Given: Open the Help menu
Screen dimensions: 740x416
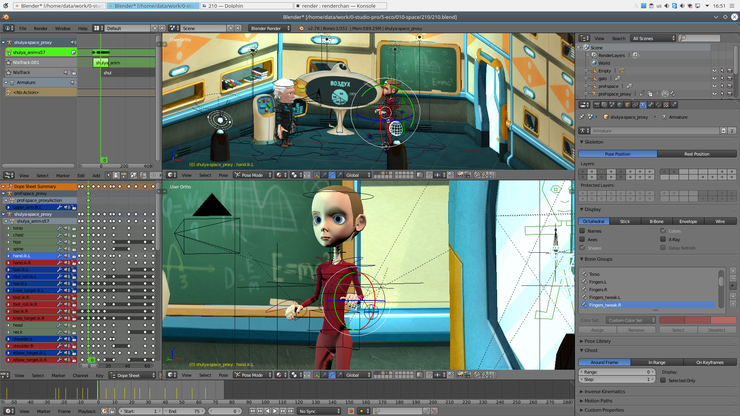Looking at the screenshot, I should pos(83,28).
